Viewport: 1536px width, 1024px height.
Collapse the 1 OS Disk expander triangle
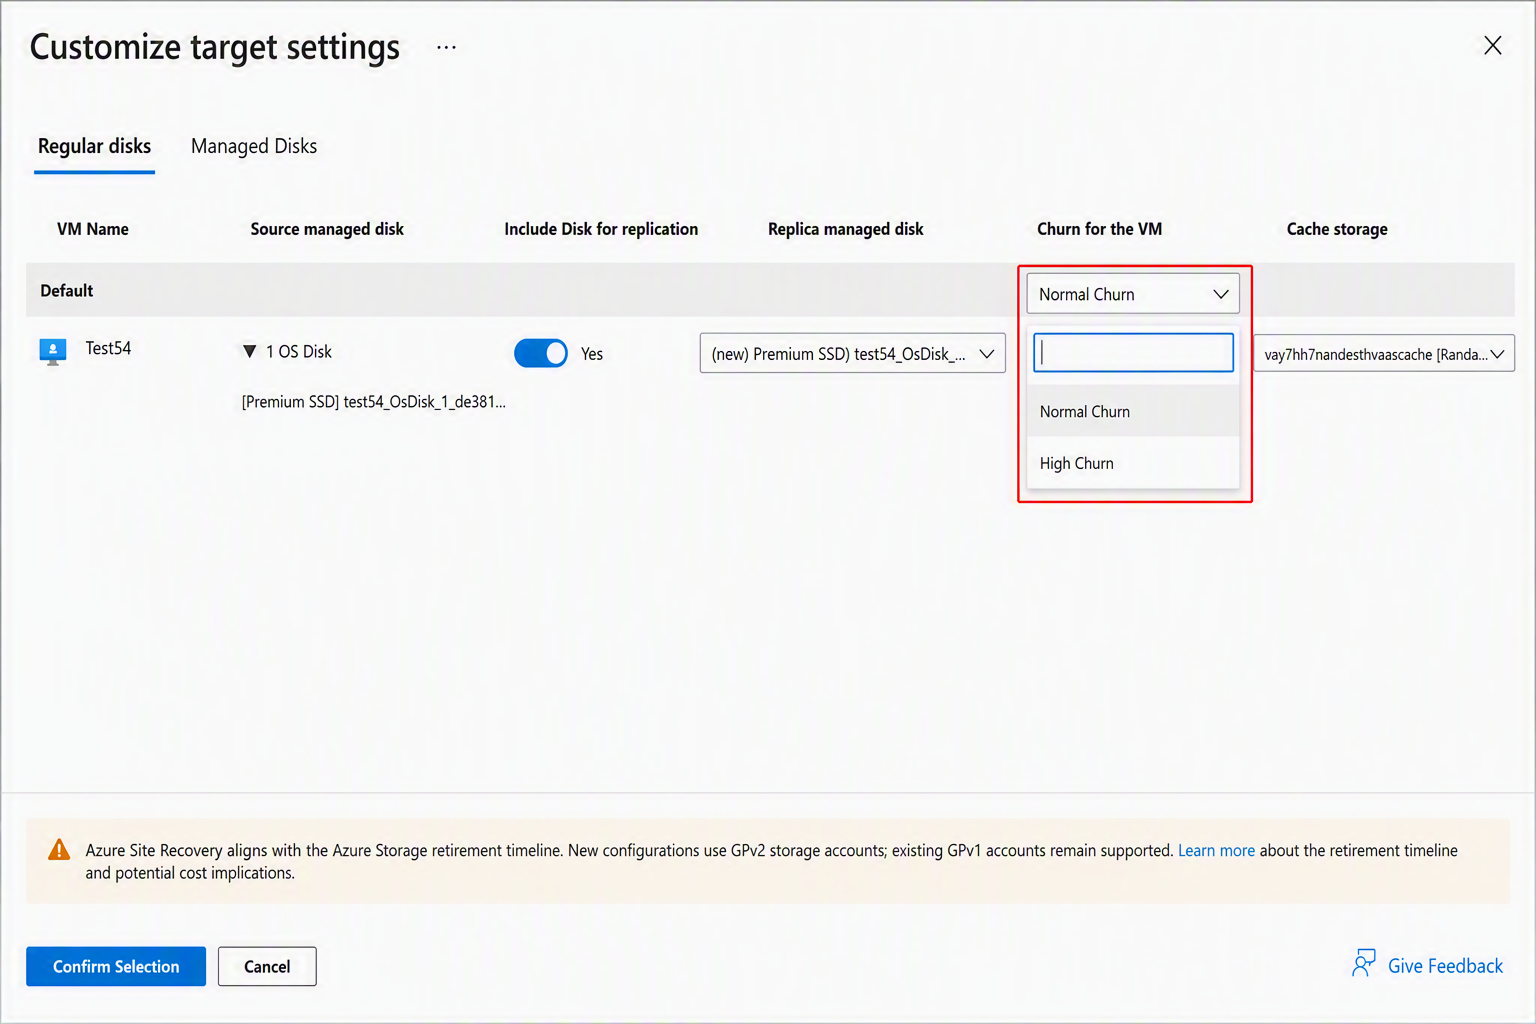(x=249, y=352)
